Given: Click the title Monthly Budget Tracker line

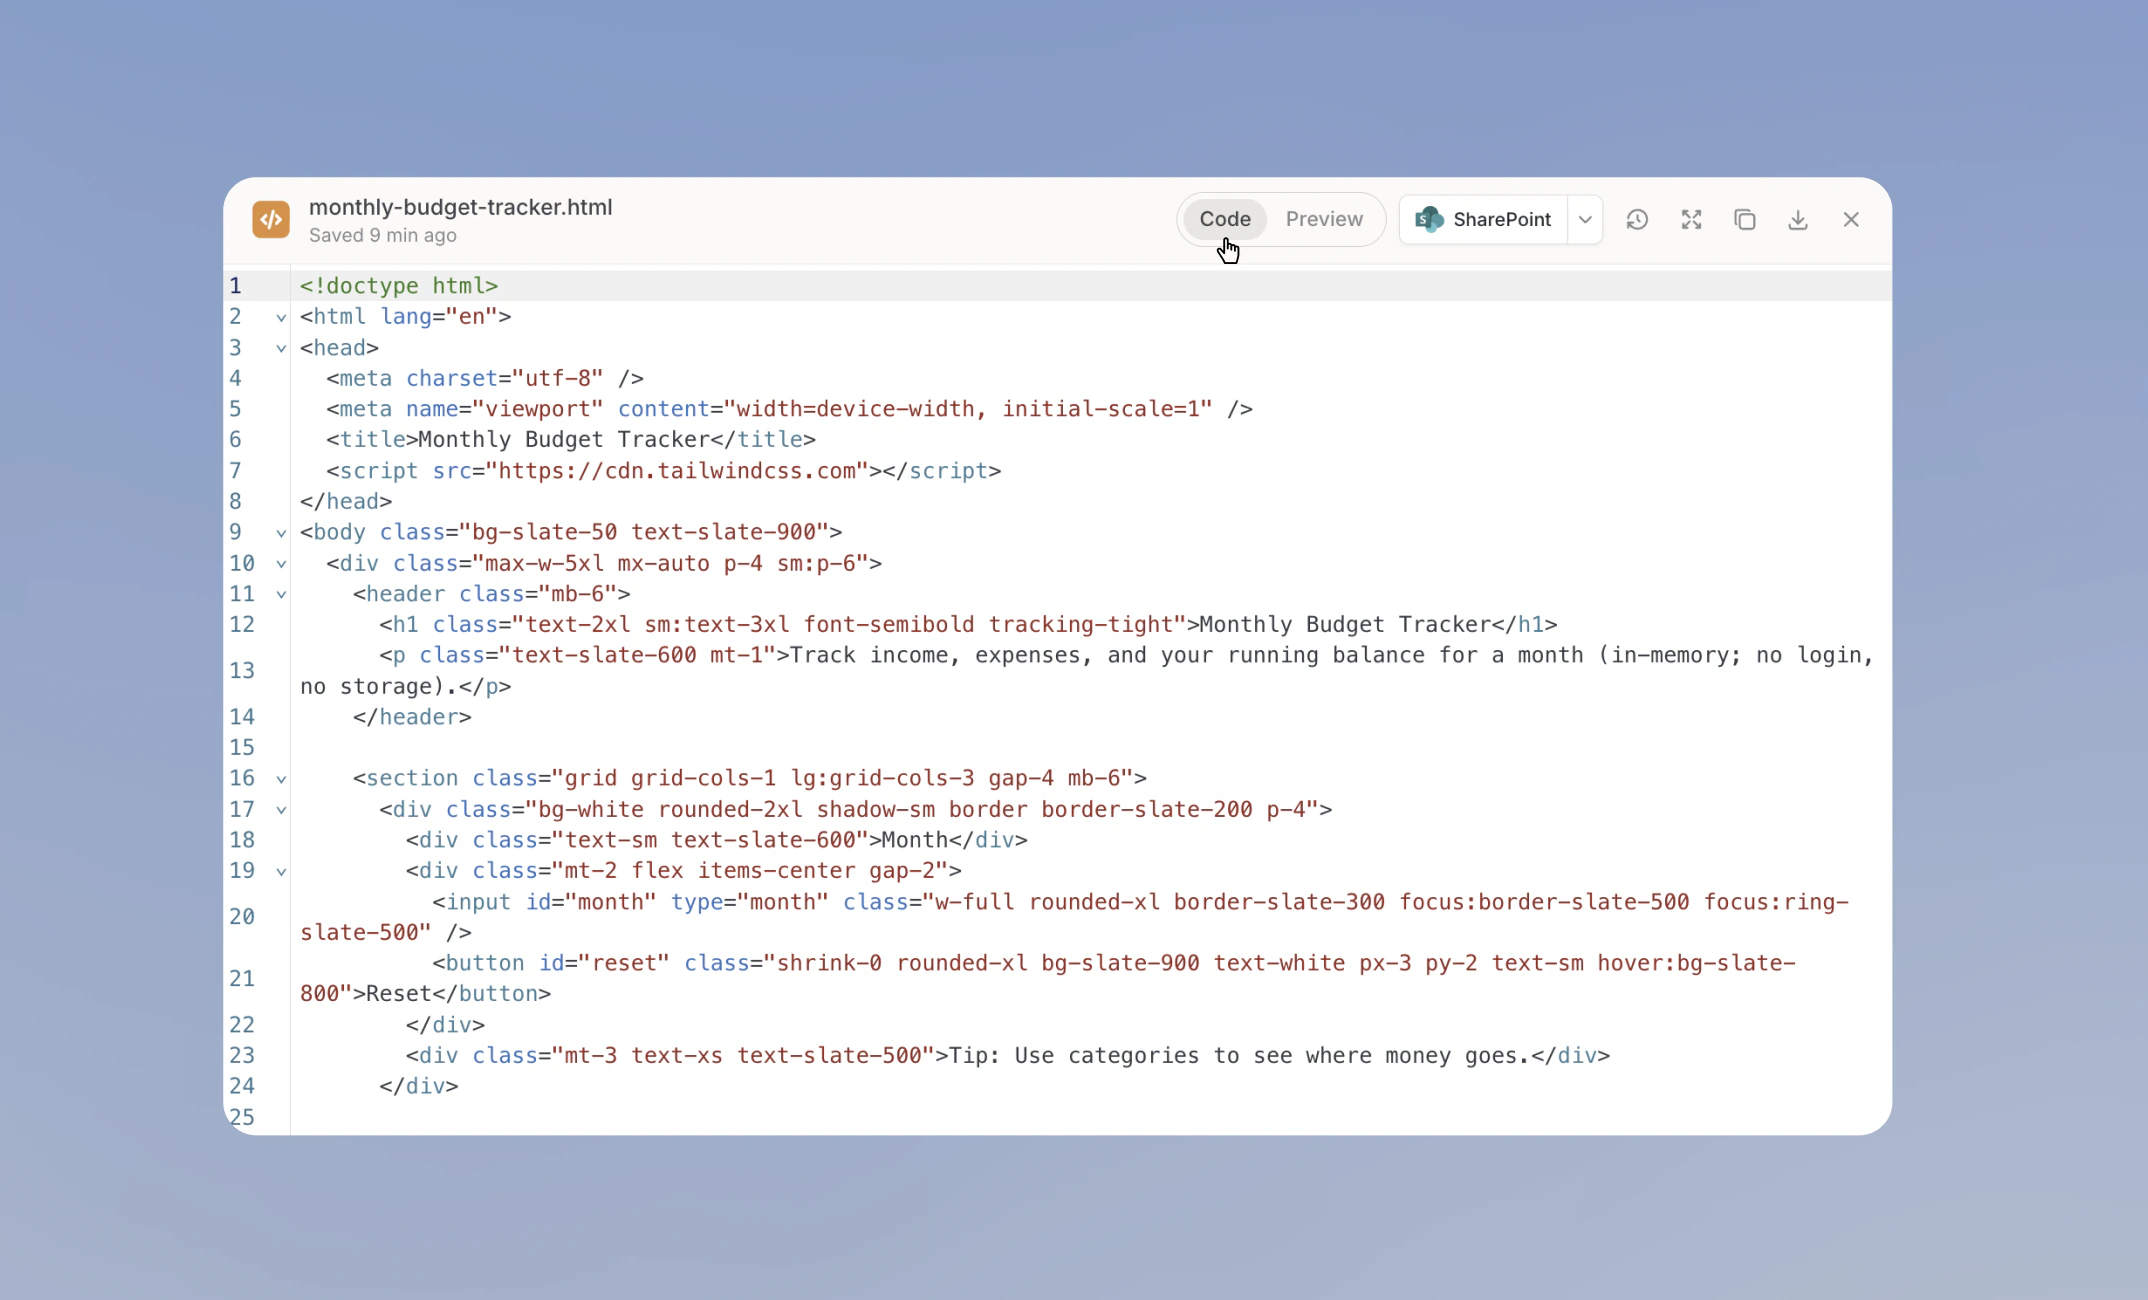Looking at the screenshot, I should (x=570, y=440).
